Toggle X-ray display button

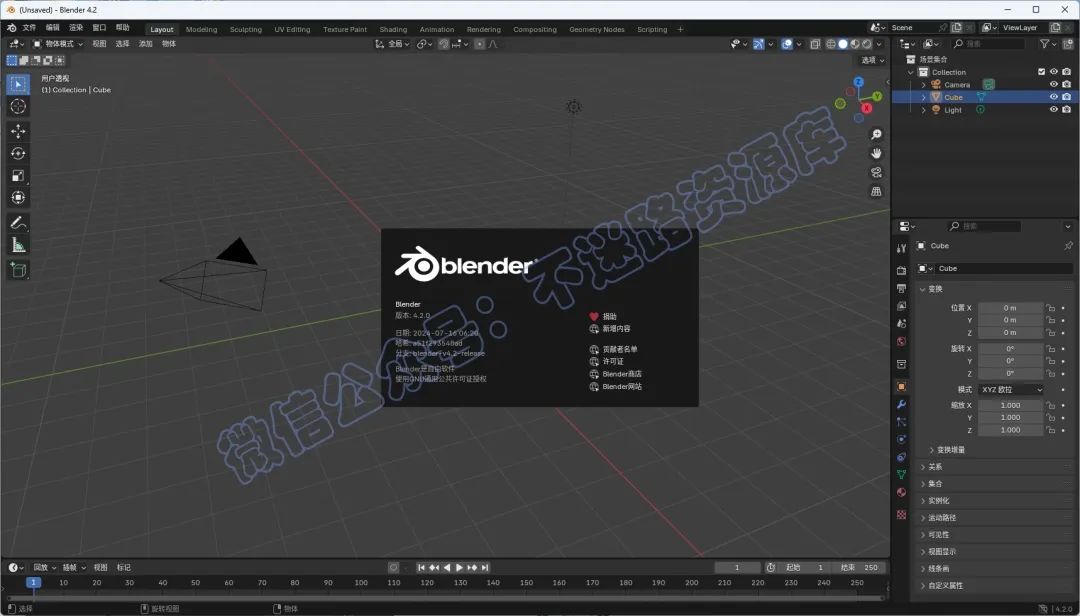click(x=815, y=44)
